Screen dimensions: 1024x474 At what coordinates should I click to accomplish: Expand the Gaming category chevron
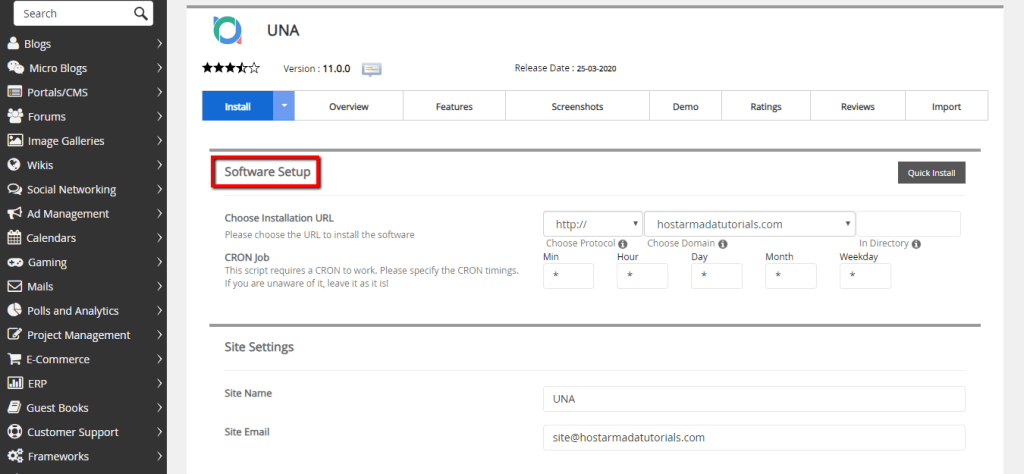[x=159, y=262]
